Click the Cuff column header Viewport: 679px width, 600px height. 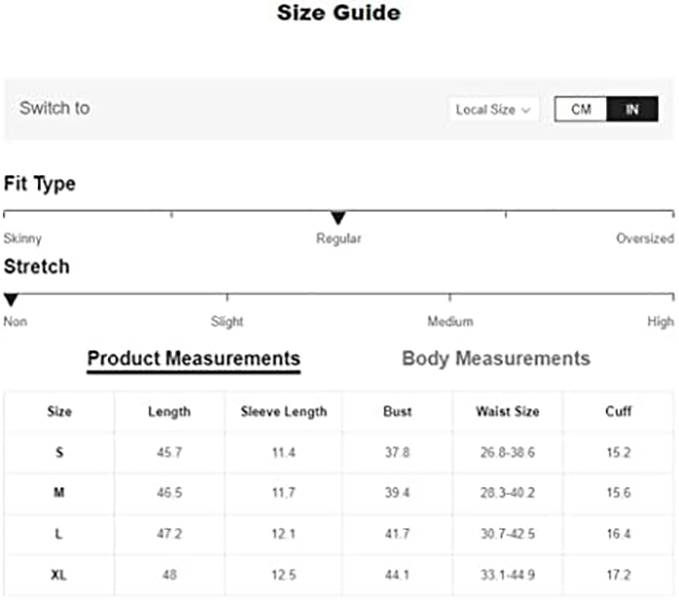618,411
